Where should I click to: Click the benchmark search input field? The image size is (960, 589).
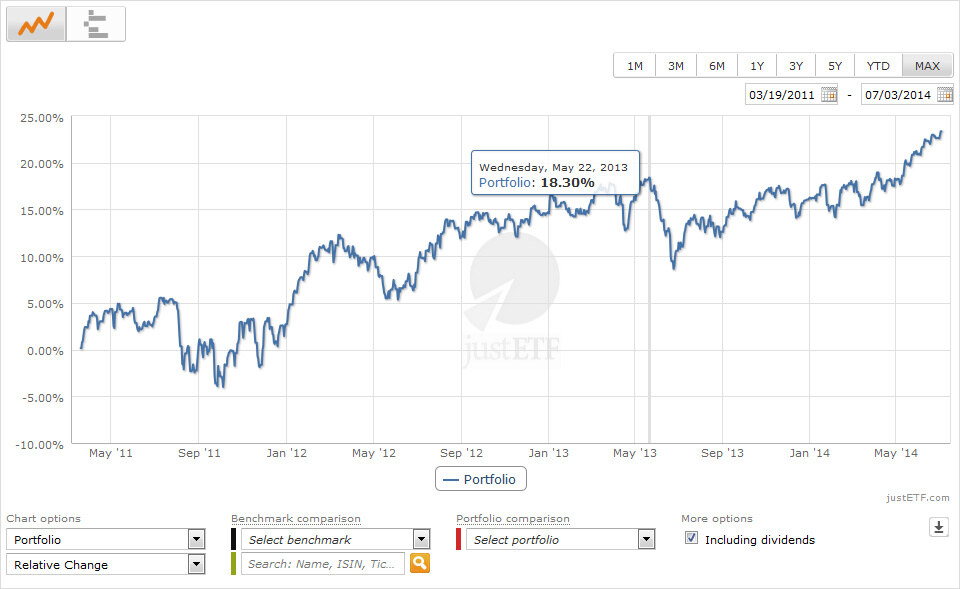324,564
